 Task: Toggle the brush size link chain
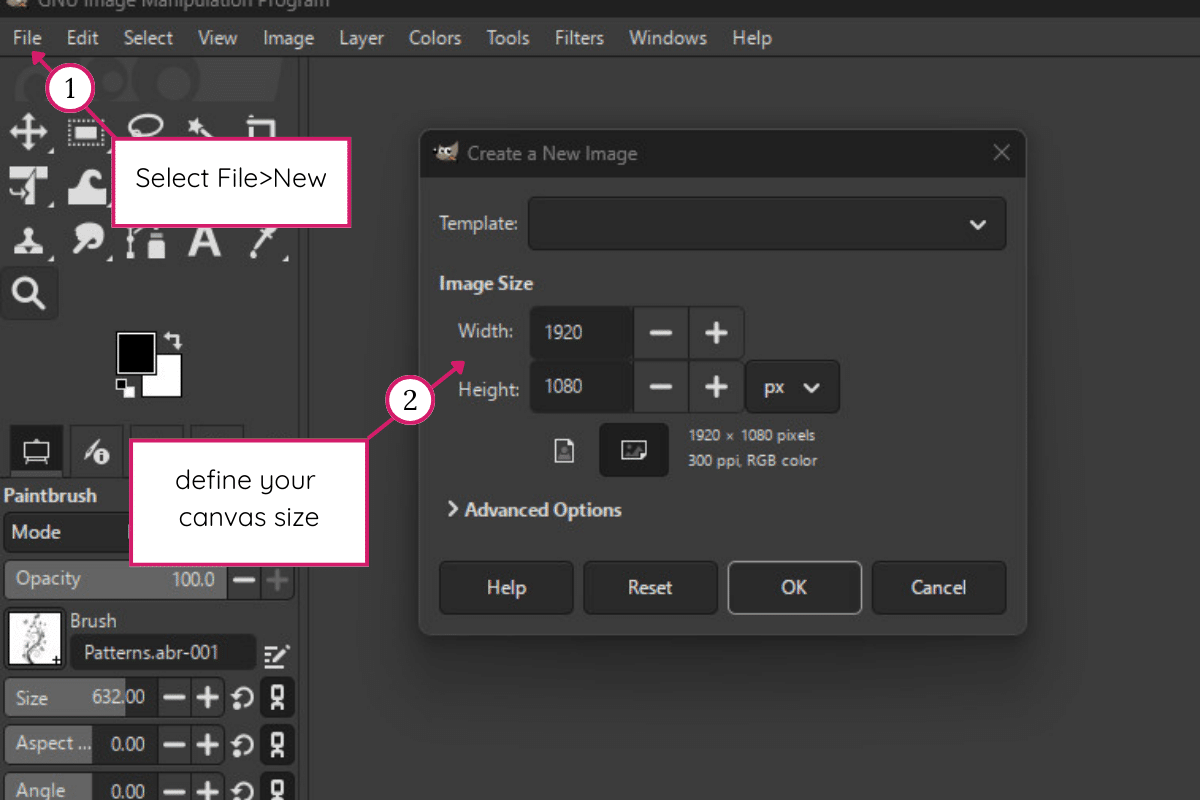(x=277, y=697)
